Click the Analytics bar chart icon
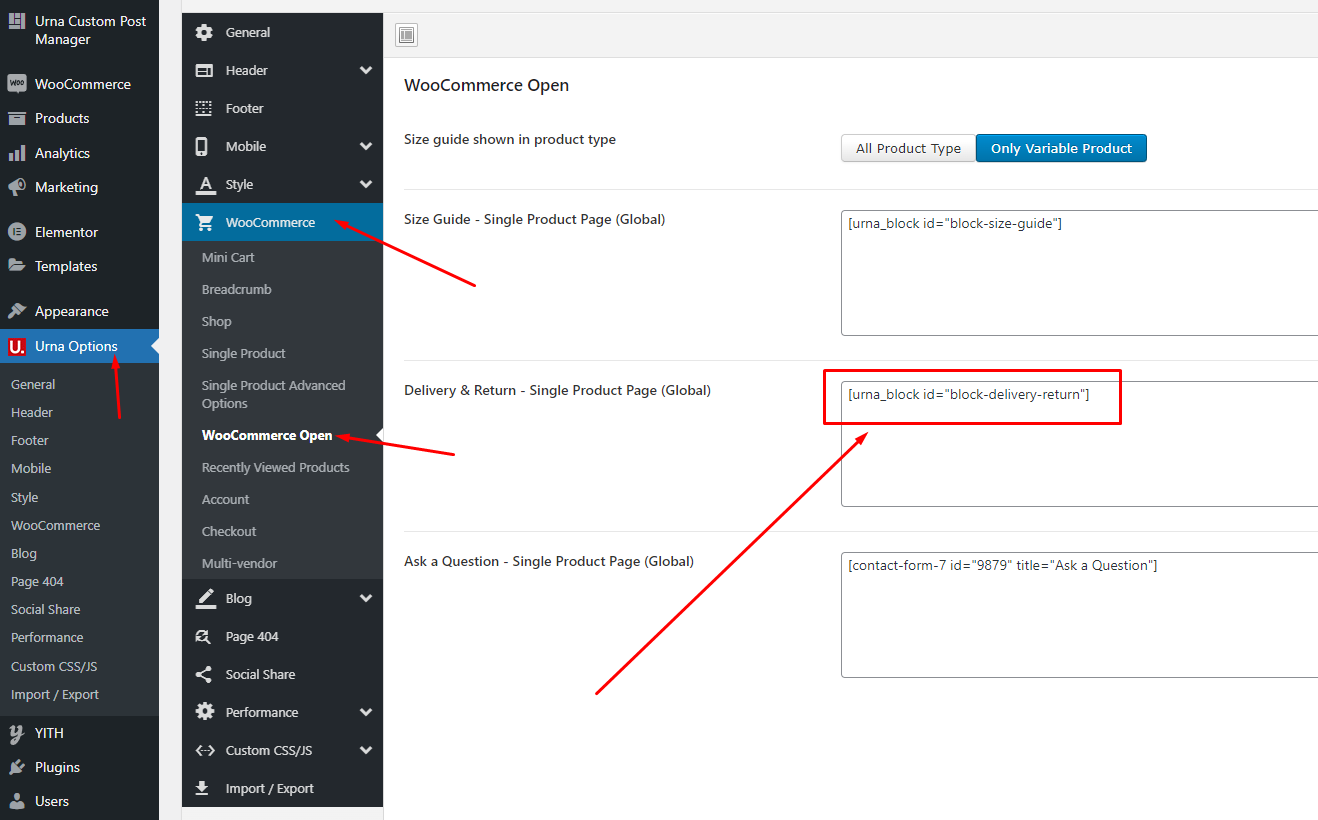 [x=16, y=153]
